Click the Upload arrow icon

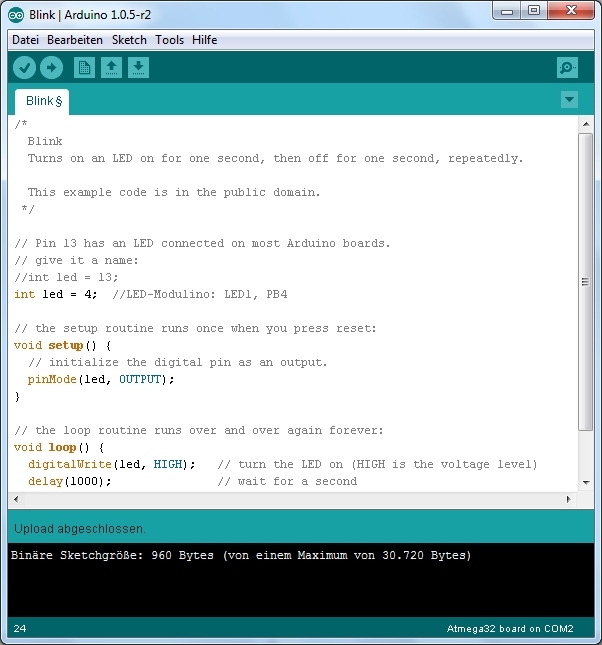click(51, 67)
